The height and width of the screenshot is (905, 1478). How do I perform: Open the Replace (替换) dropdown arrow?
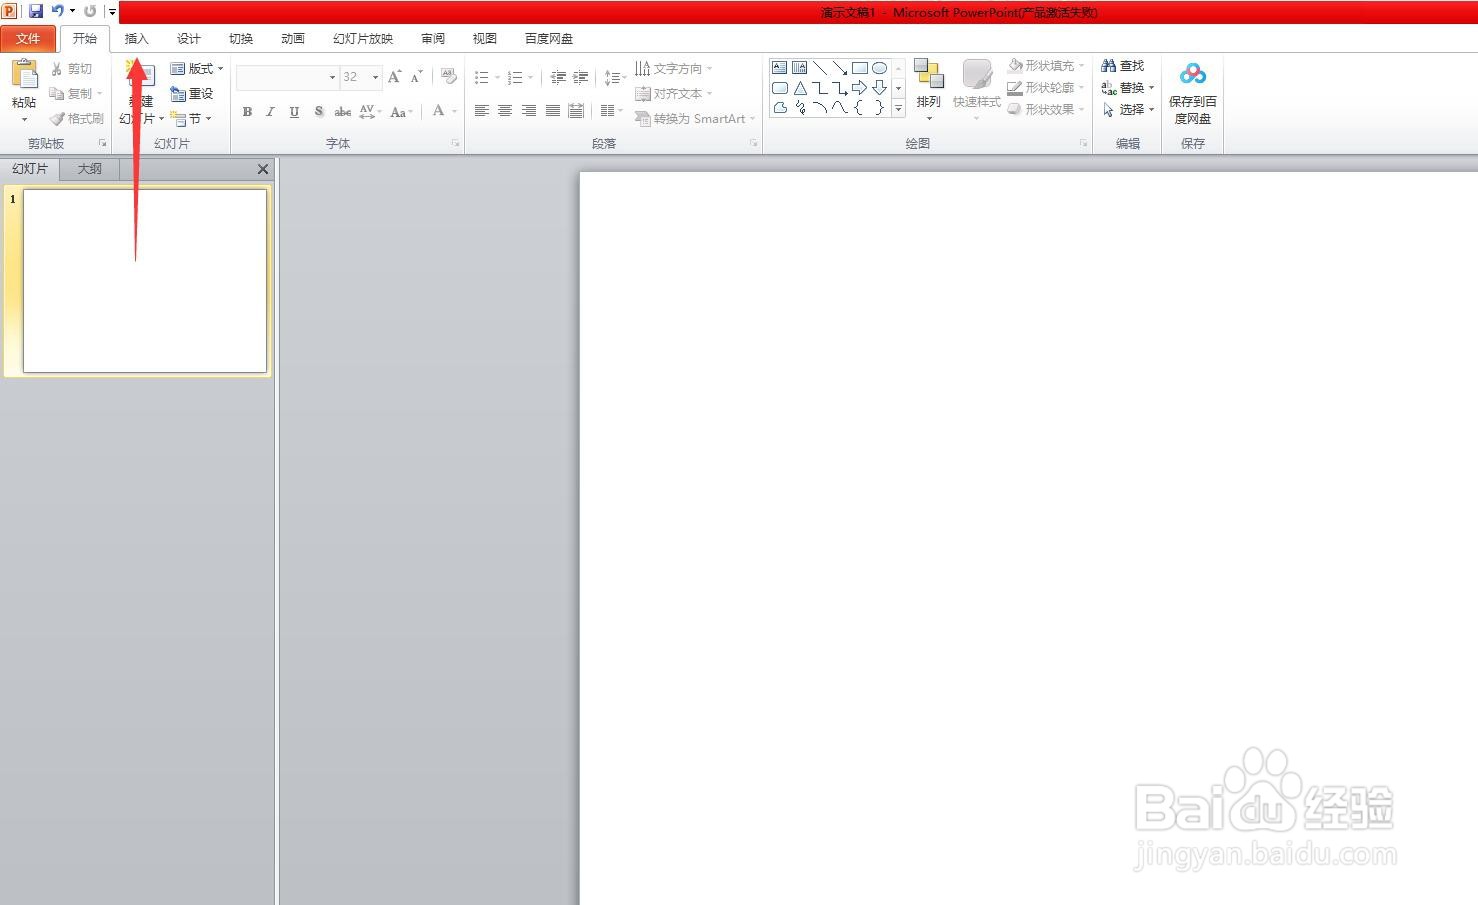1151,88
